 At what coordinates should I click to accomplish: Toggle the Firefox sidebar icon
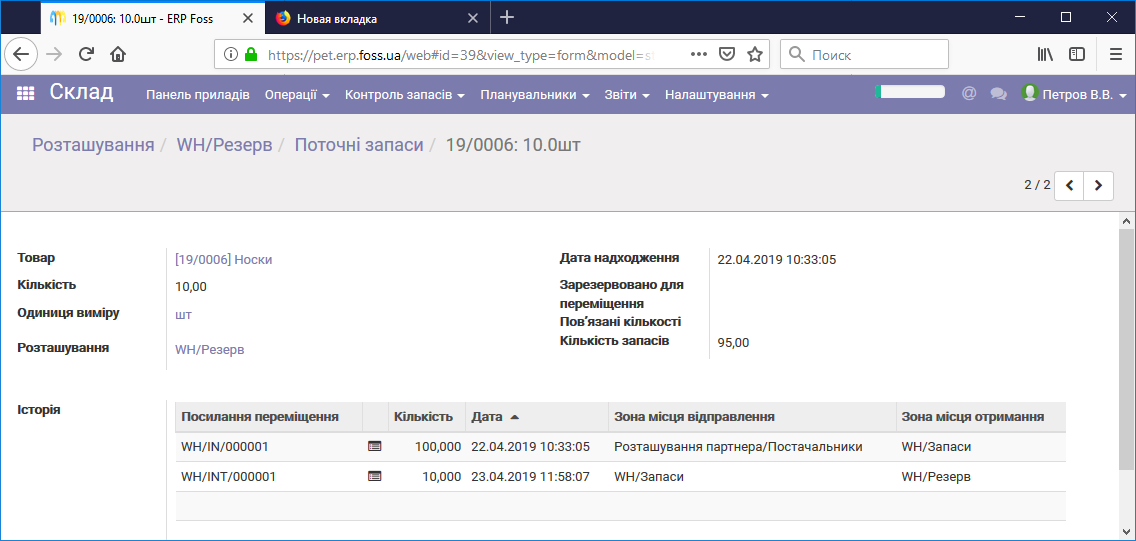[1077, 54]
